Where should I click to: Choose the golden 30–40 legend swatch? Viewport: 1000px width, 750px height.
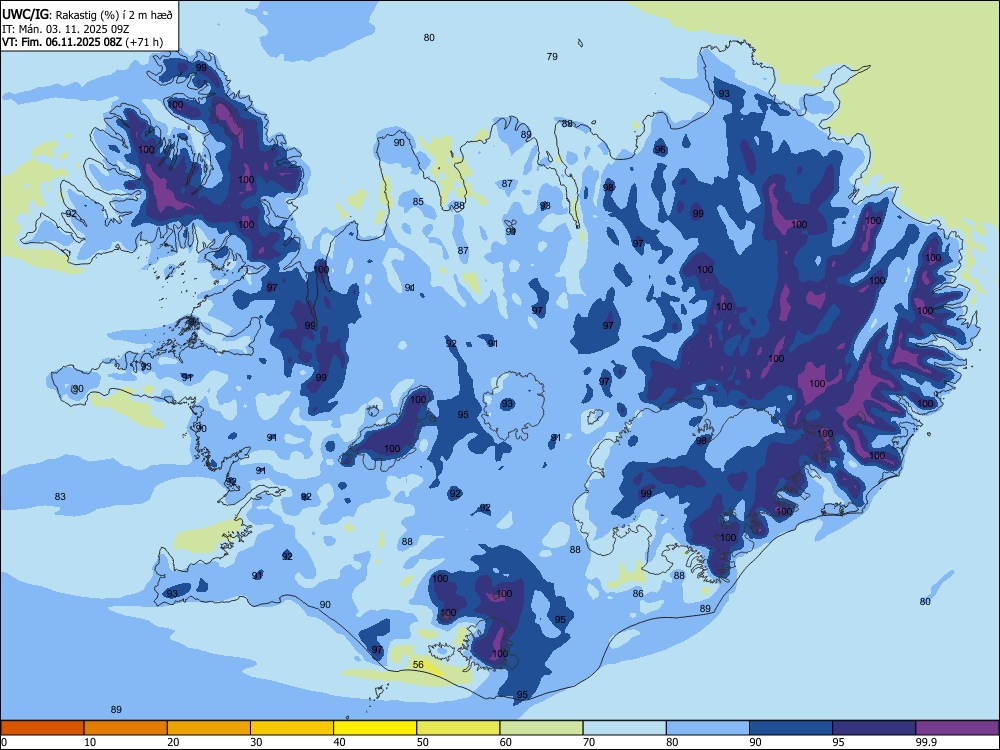pos(292,728)
